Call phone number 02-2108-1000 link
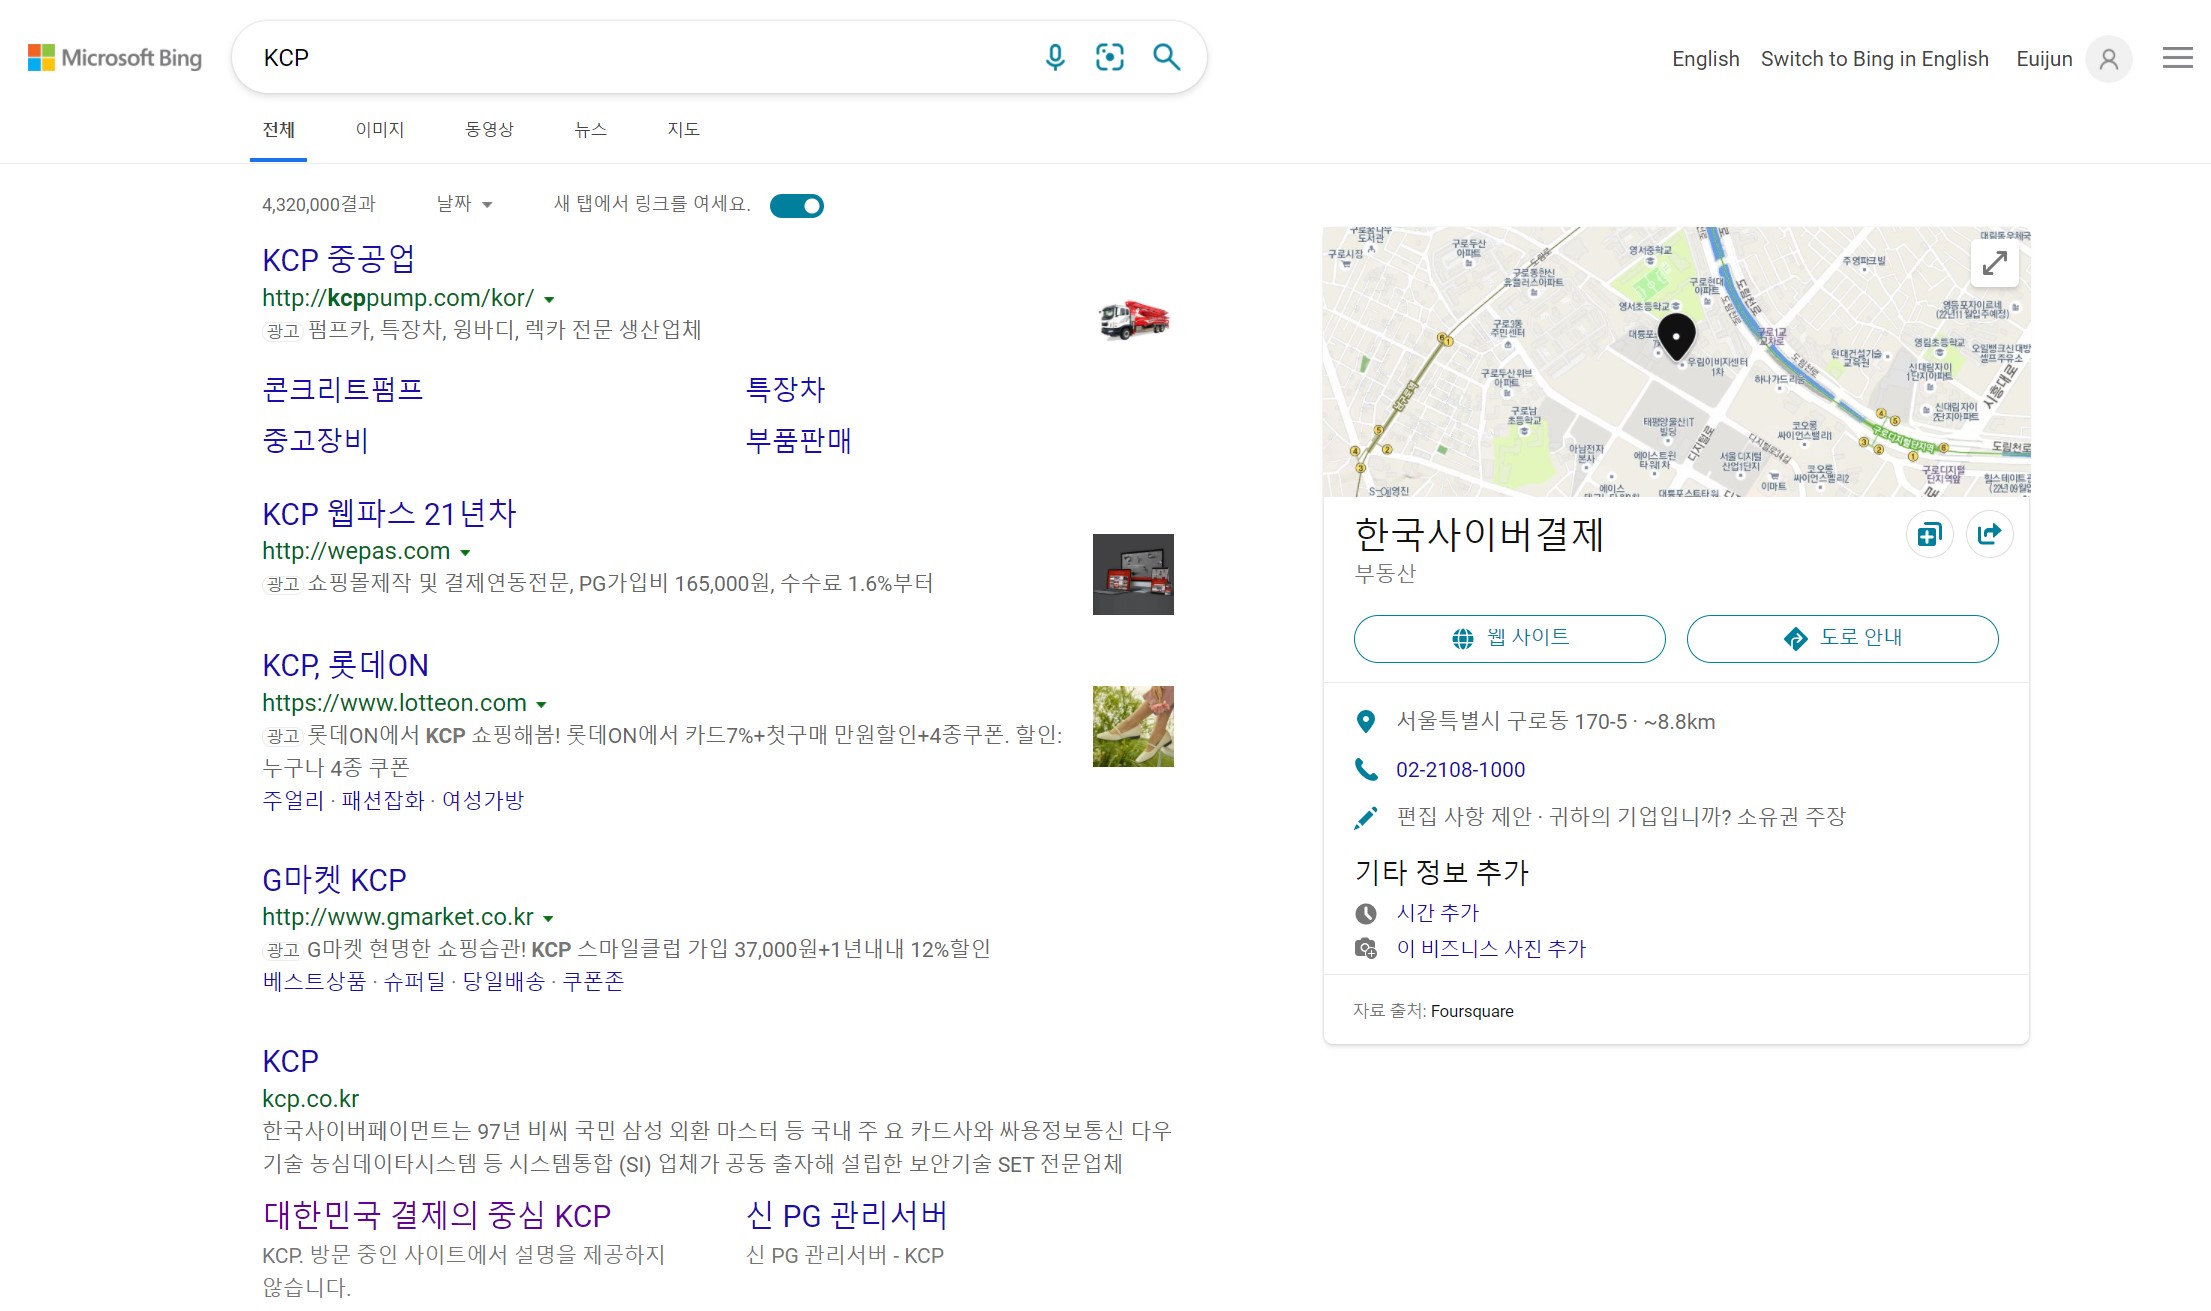 tap(1460, 770)
